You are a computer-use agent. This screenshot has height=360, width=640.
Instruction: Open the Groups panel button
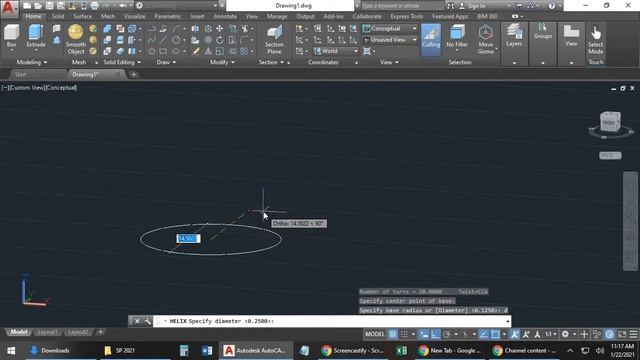pyautogui.click(x=542, y=32)
